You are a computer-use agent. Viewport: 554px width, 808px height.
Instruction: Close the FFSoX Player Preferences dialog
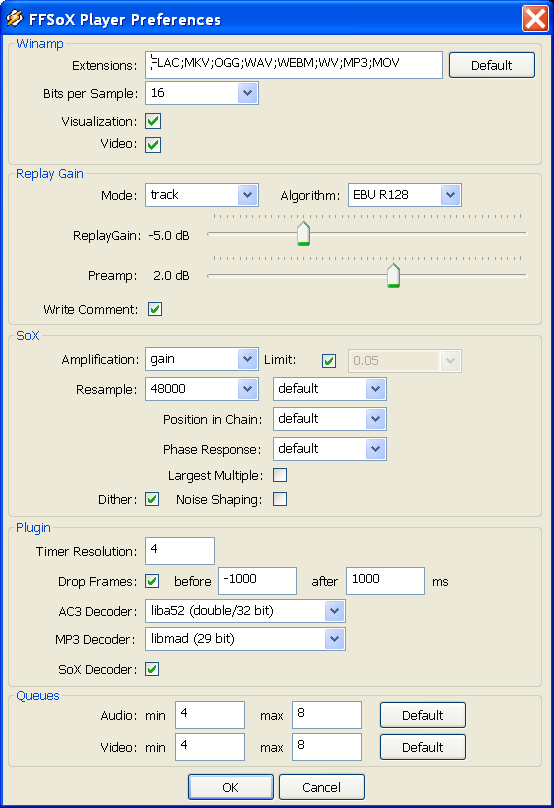[x=535, y=19]
